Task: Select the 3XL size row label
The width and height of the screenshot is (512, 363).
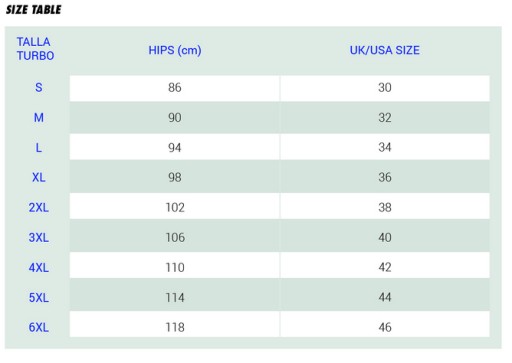Action: tap(39, 238)
